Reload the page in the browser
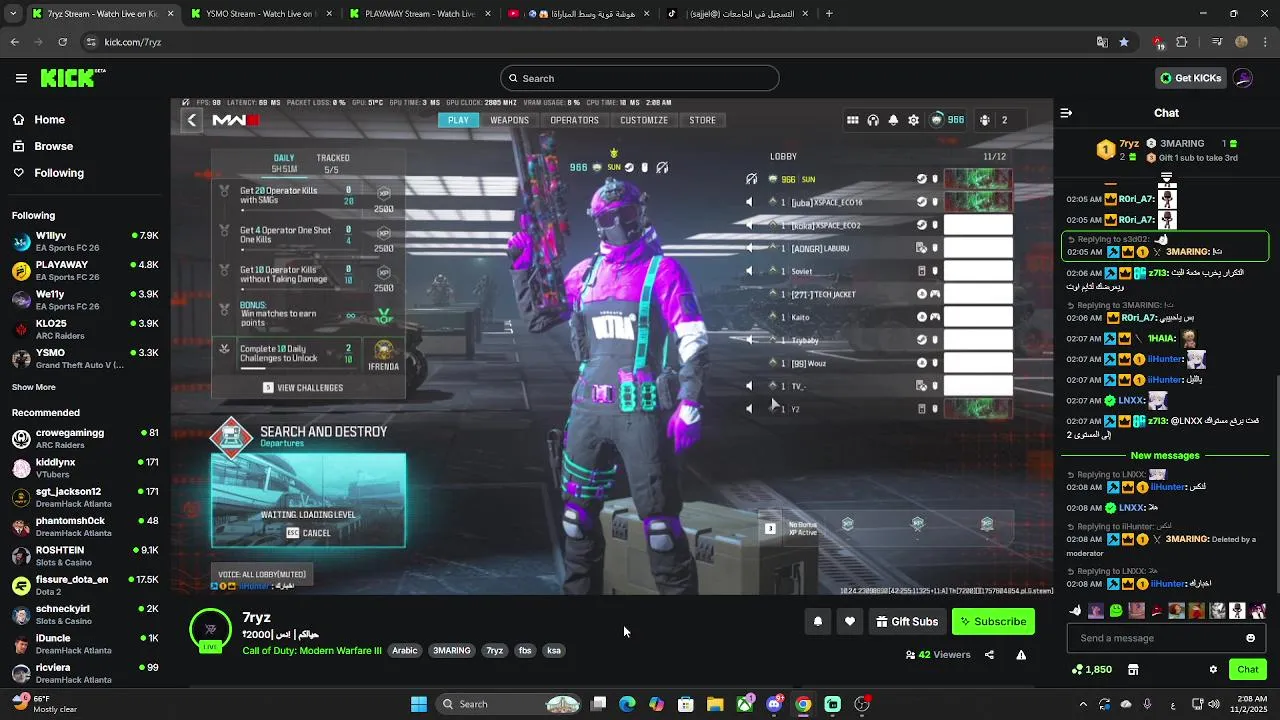This screenshot has height=720, width=1280. tap(62, 42)
